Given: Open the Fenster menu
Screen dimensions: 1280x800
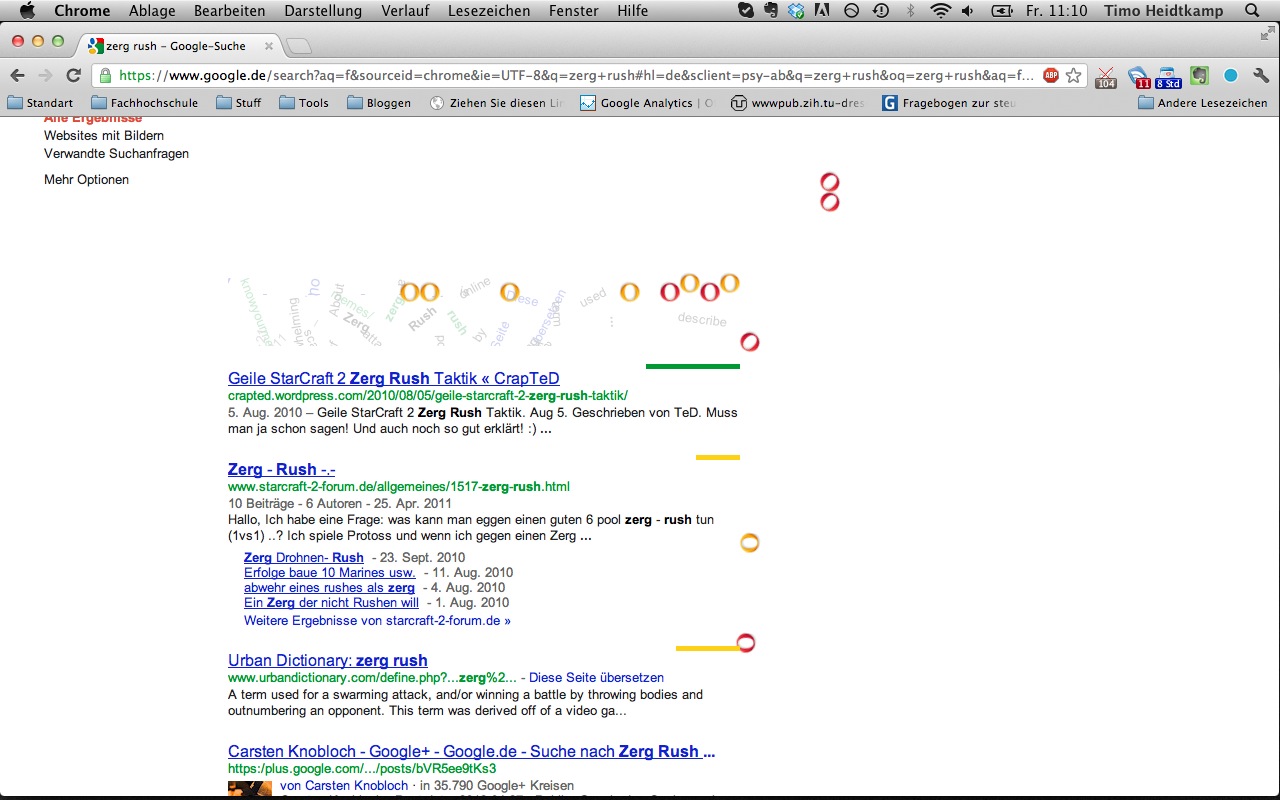Looking at the screenshot, I should pos(574,11).
